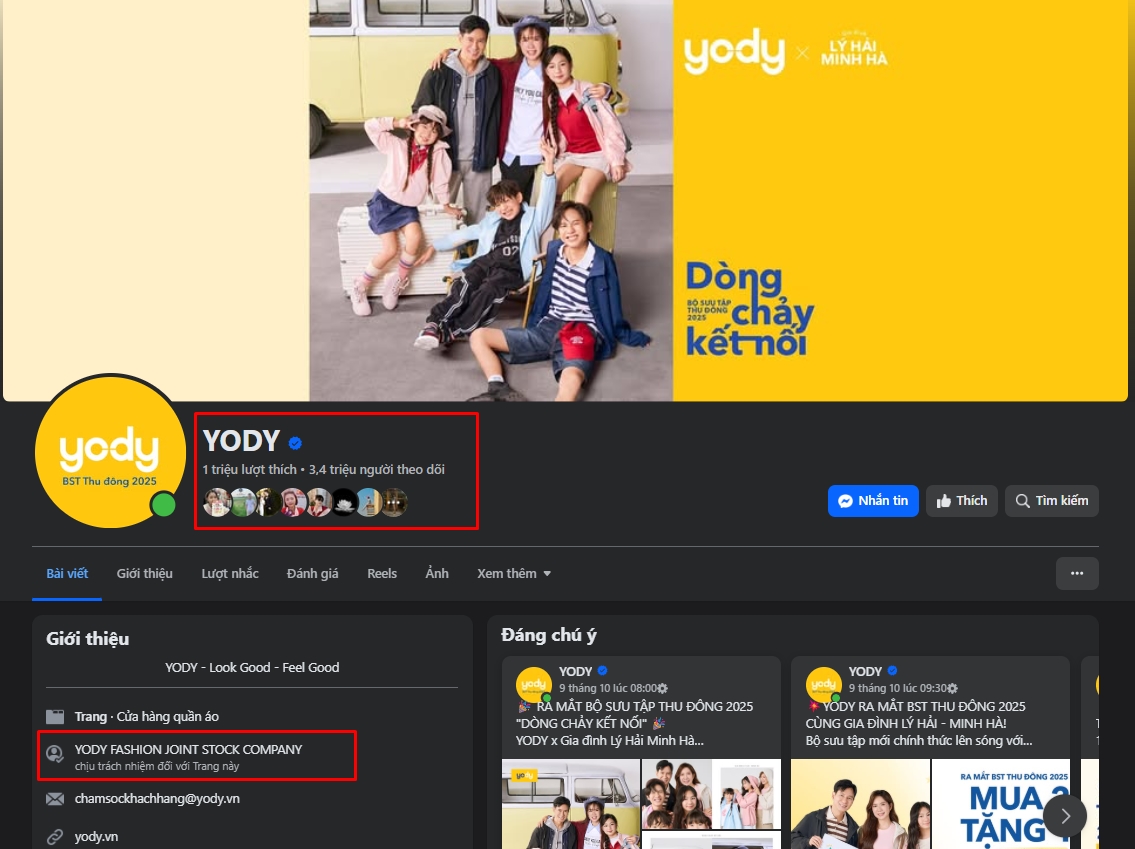Select the Đánh giá tab
1135x849 pixels.
312,573
